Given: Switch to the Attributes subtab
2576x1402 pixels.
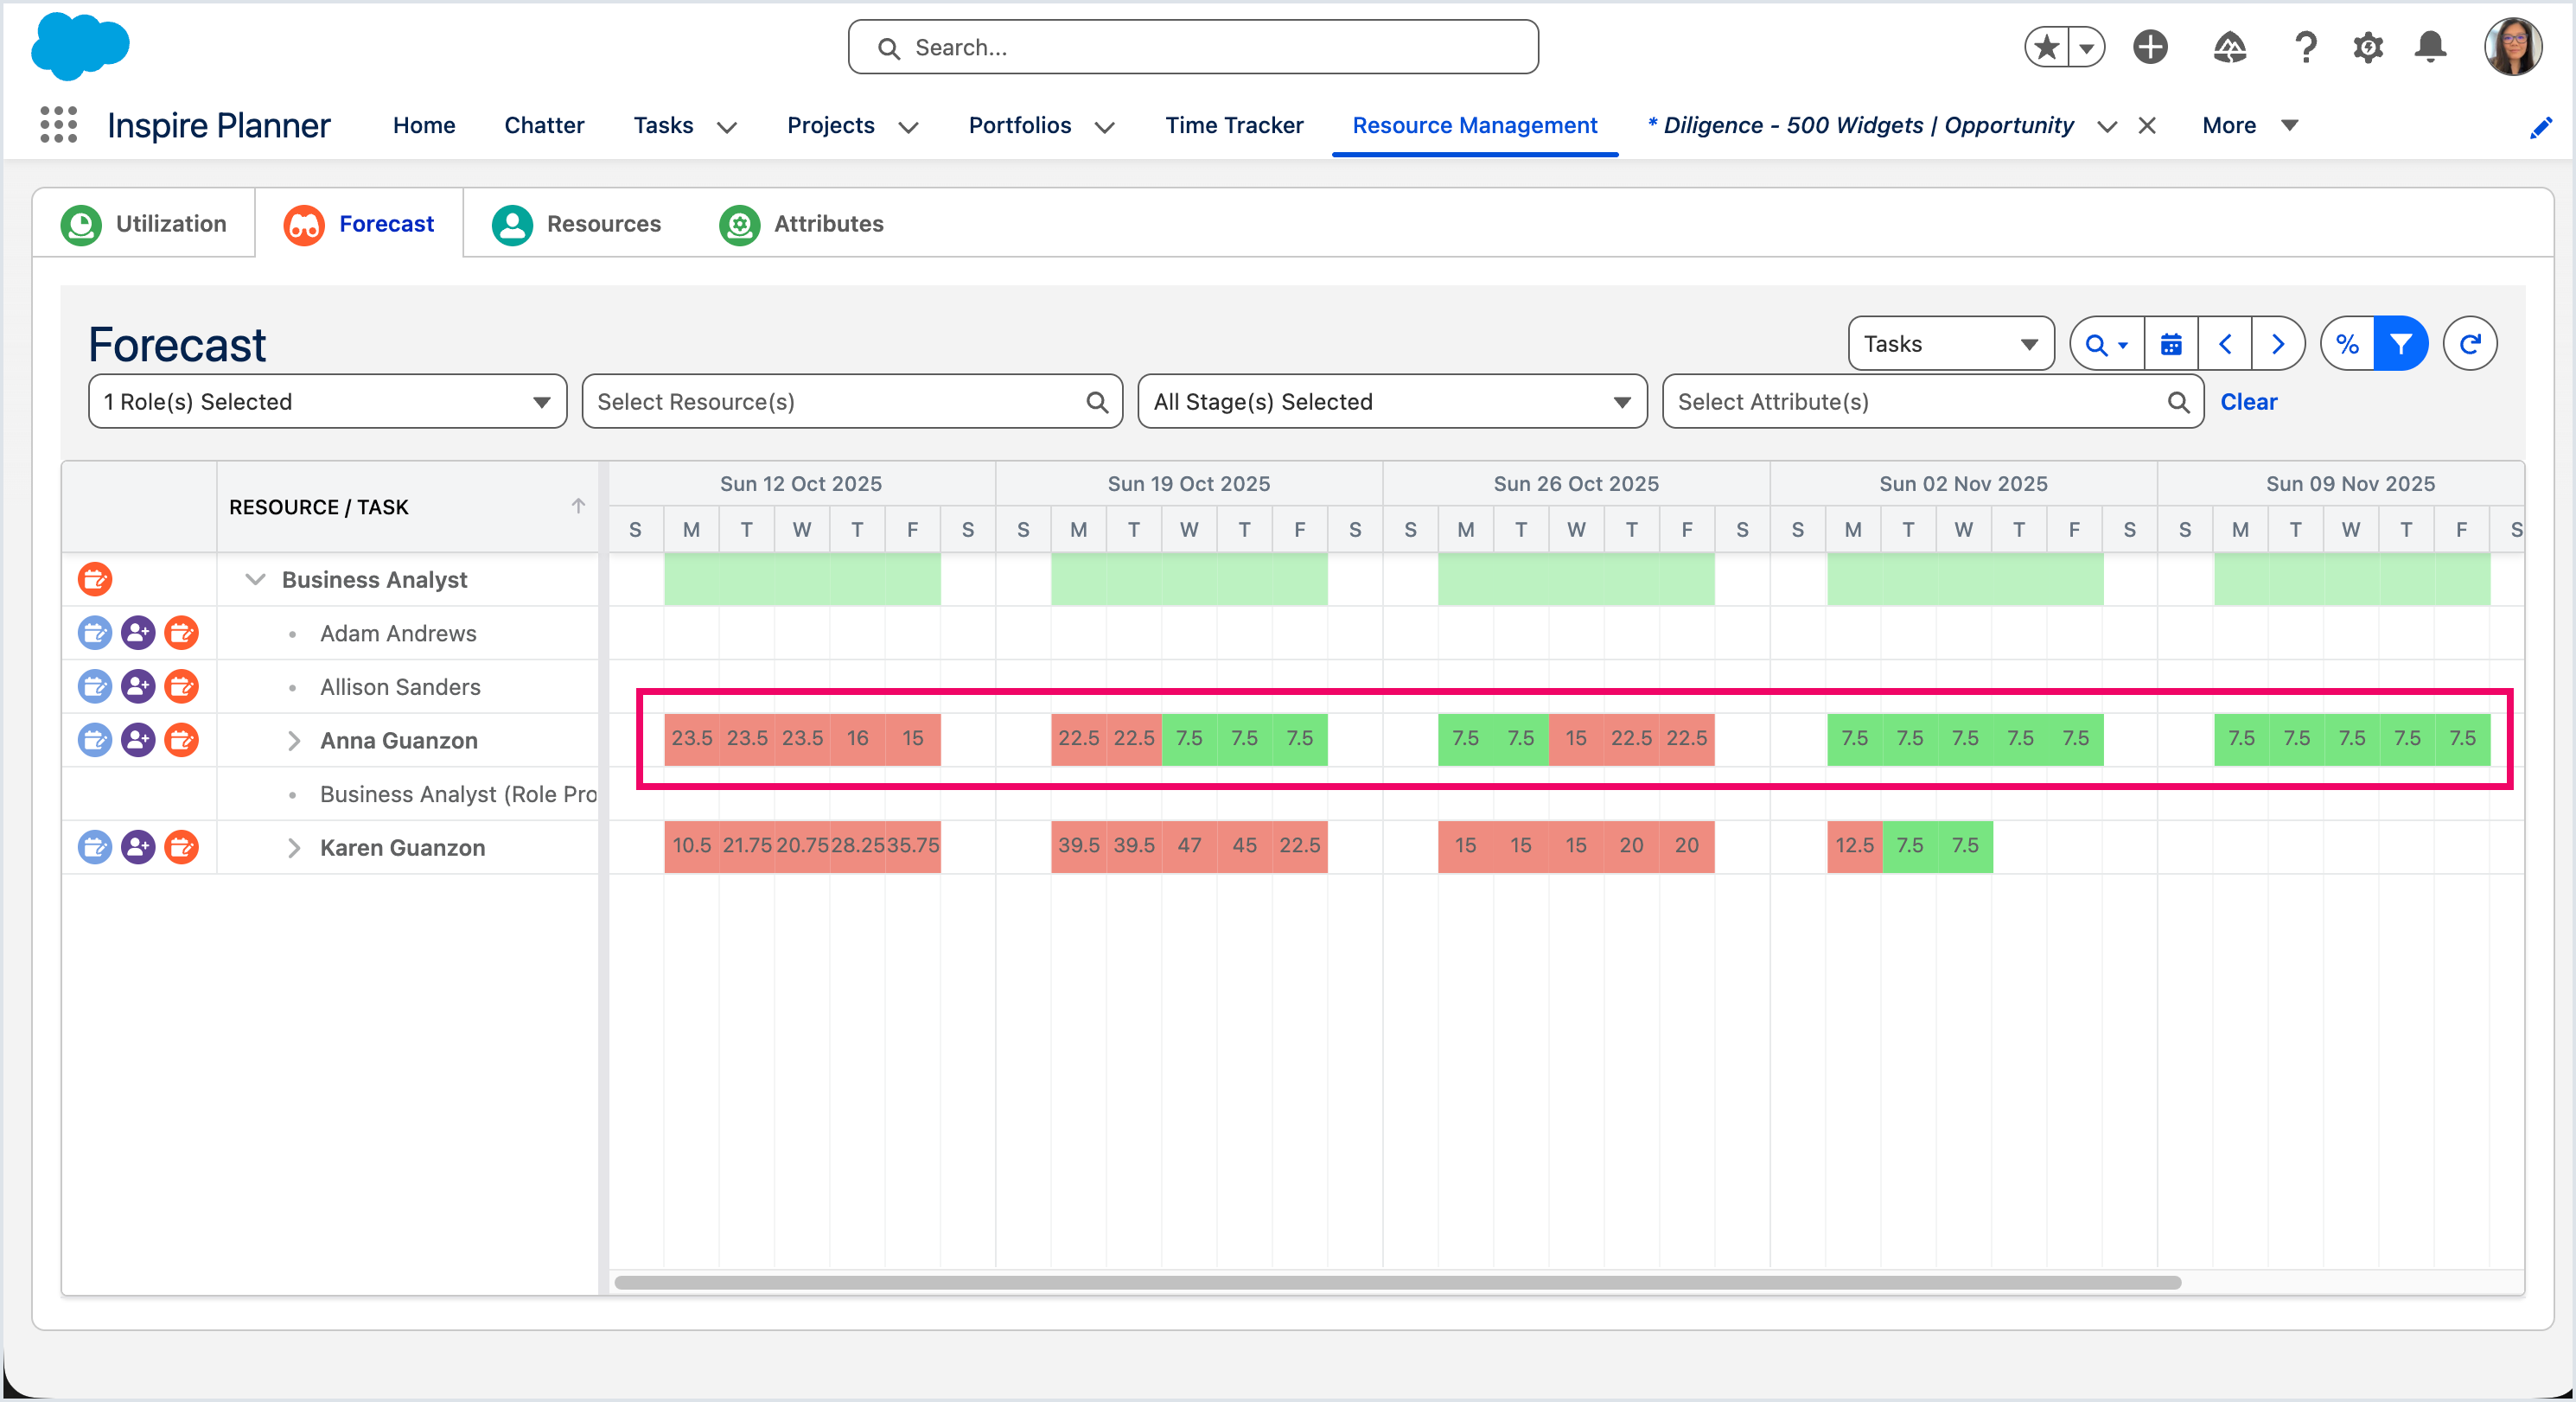Looking at the screenshot, I should 802,223.
